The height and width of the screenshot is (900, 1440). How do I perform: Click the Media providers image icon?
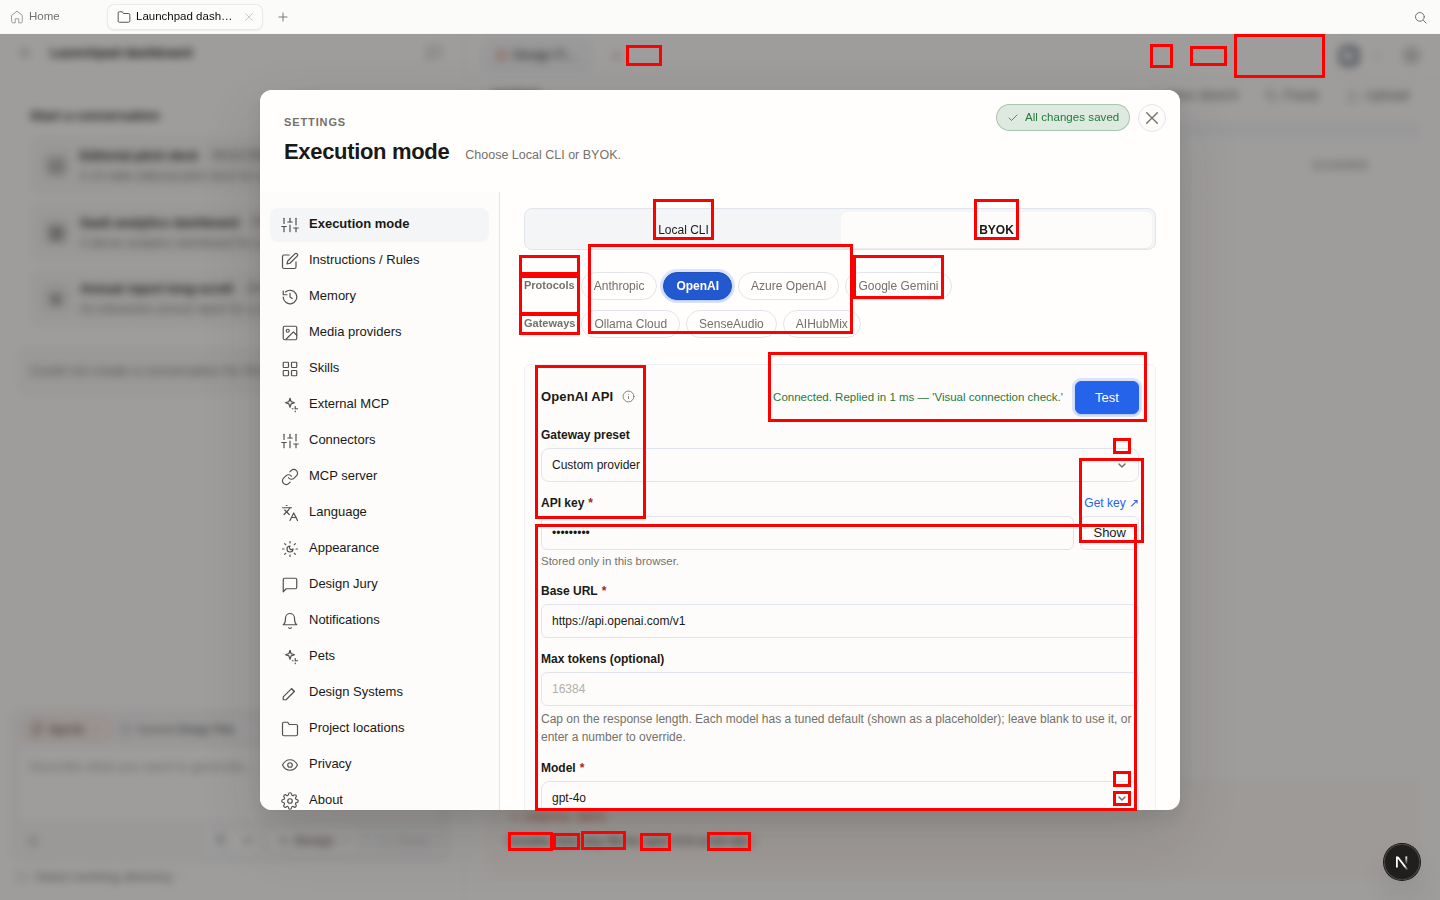pos(290,333)
